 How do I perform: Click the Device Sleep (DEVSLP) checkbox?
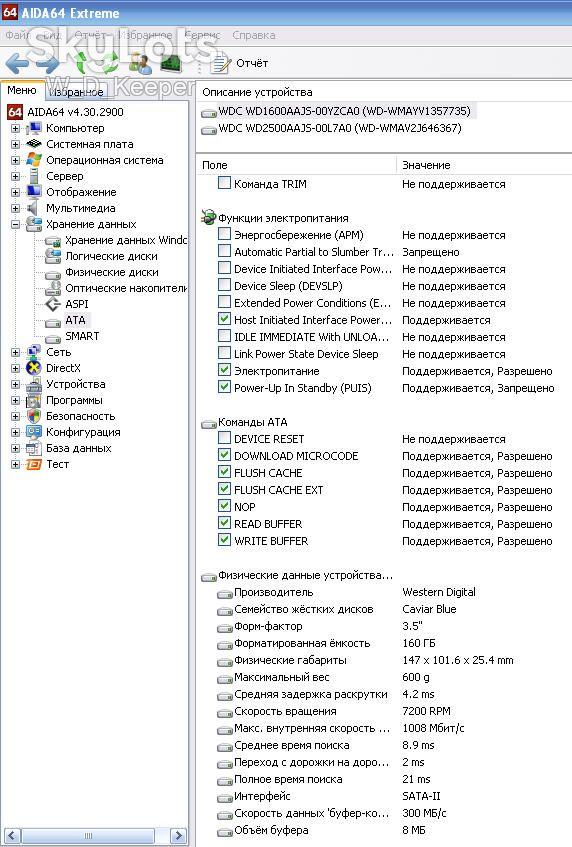tap(224, 285)
